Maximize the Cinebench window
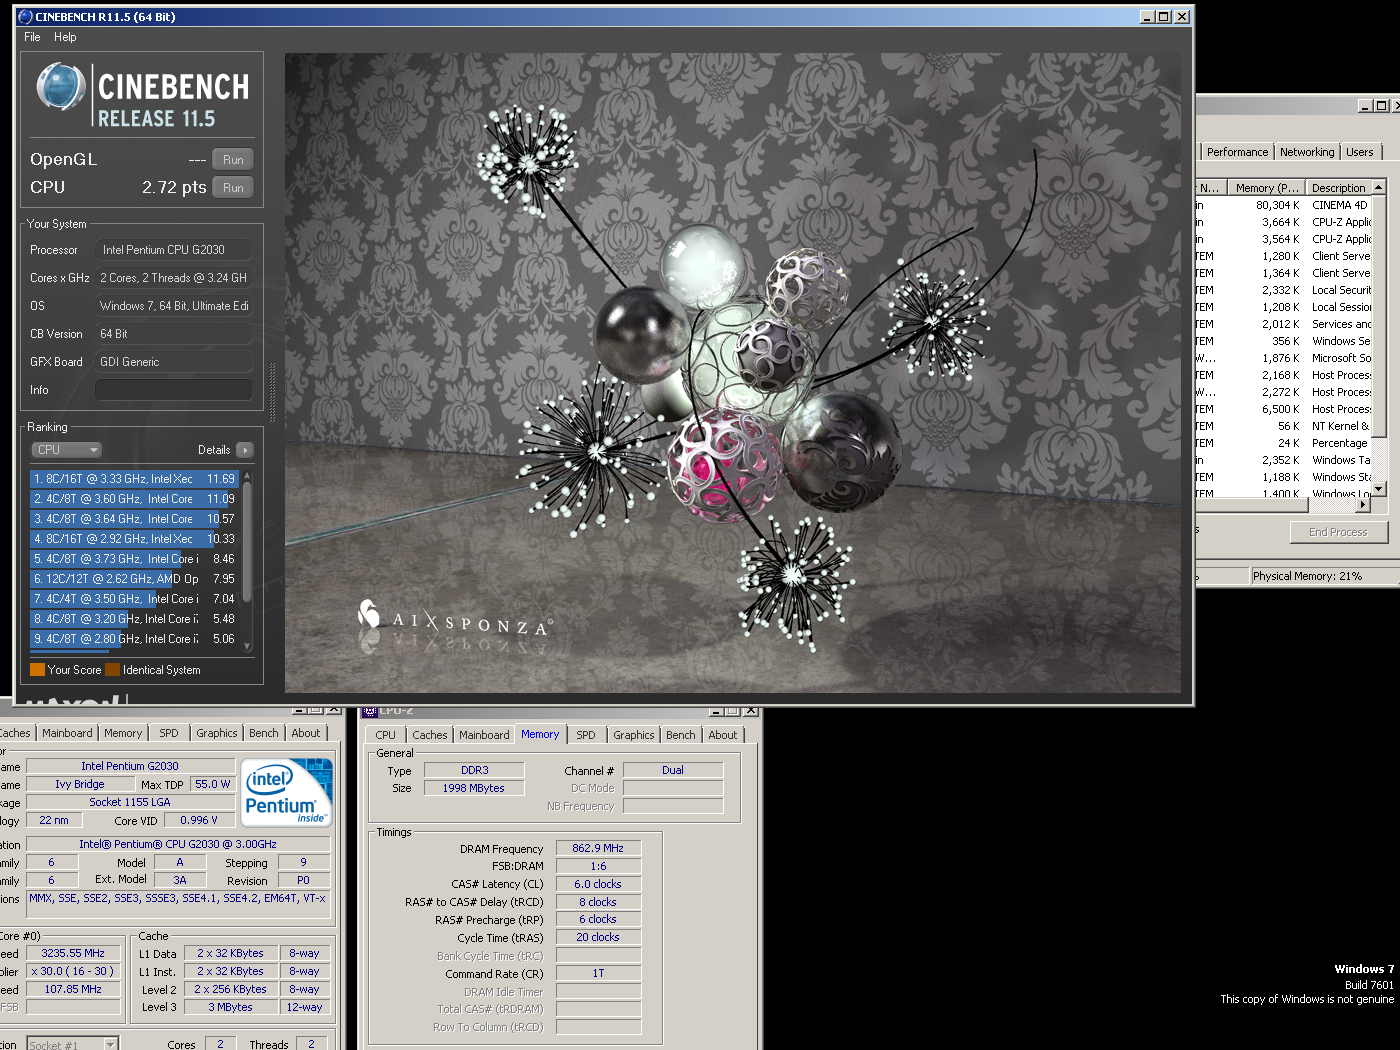This screenshot has width=1400, height=1050. [x=1164, y=17]
